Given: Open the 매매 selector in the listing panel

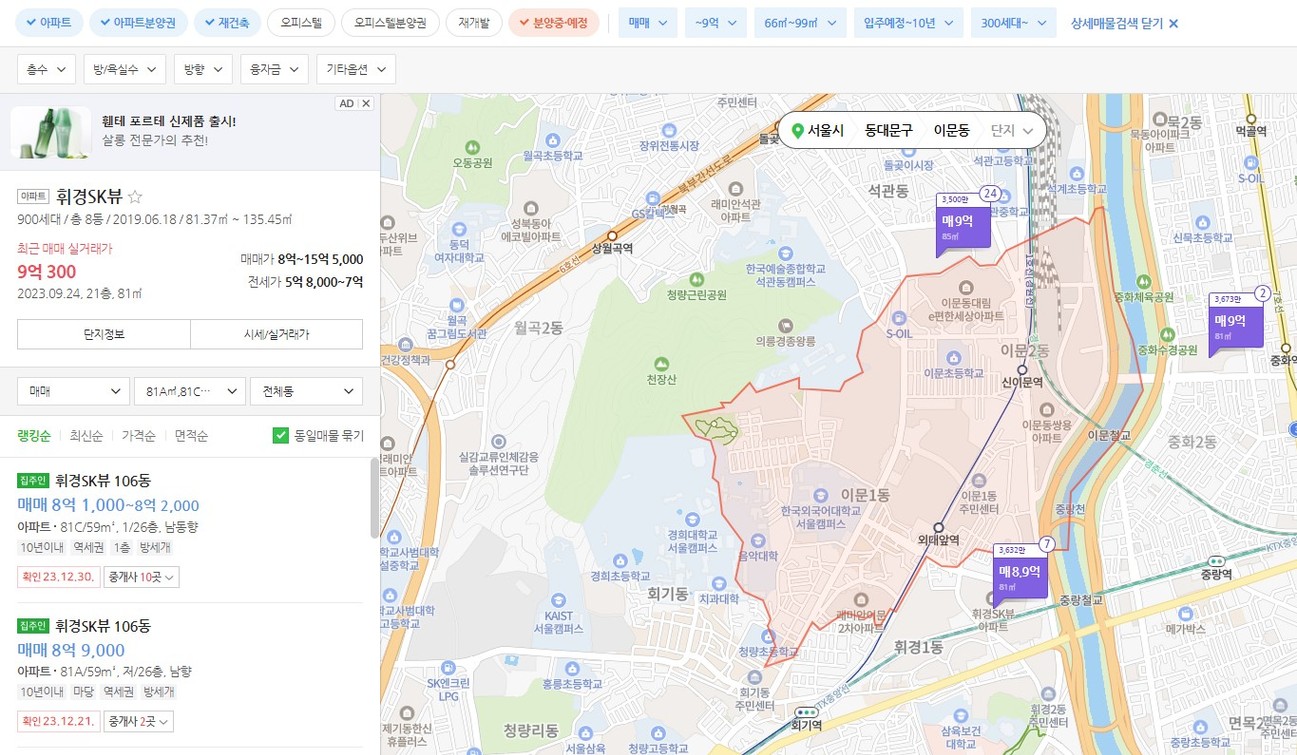Looking at the screenshot, I should pos(74,391).
